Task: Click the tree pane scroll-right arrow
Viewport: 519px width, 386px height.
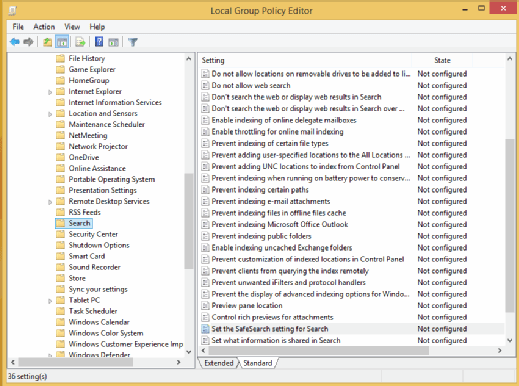Action: pos(179,362)
